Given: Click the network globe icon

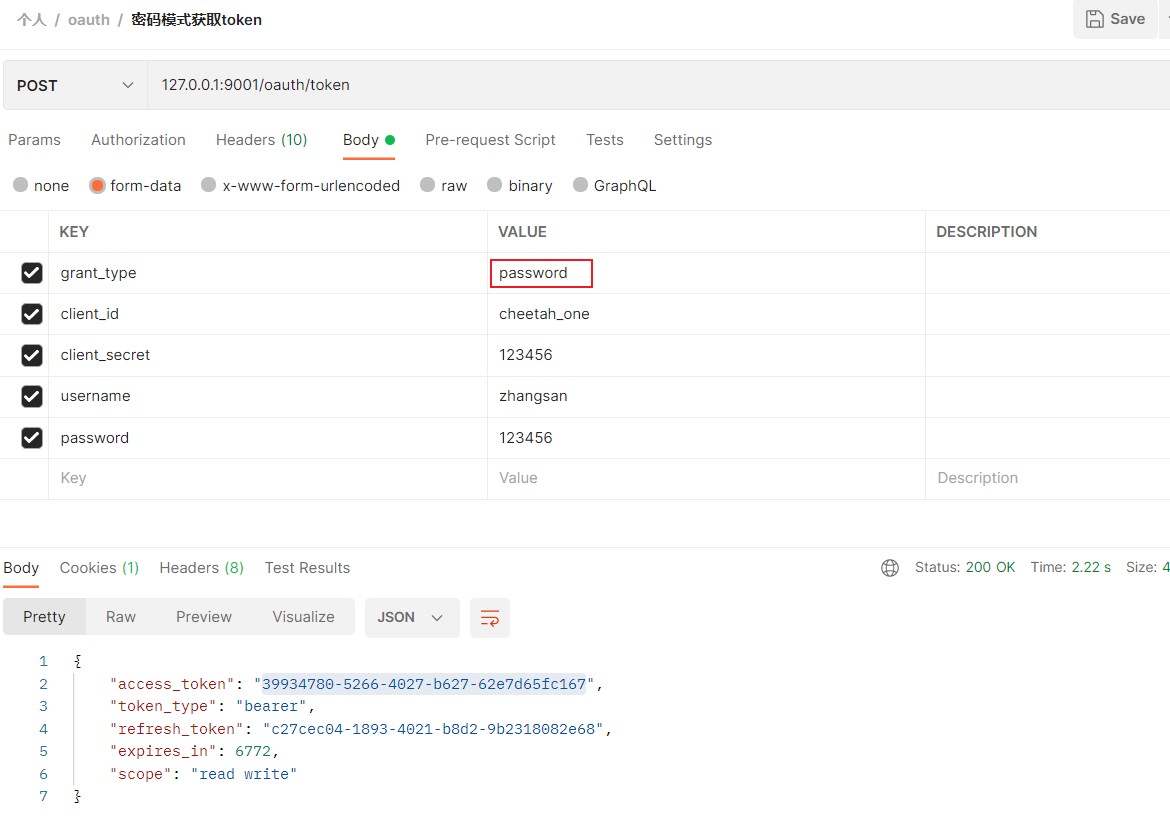Looking at the screenshot, I should (889, 568).
